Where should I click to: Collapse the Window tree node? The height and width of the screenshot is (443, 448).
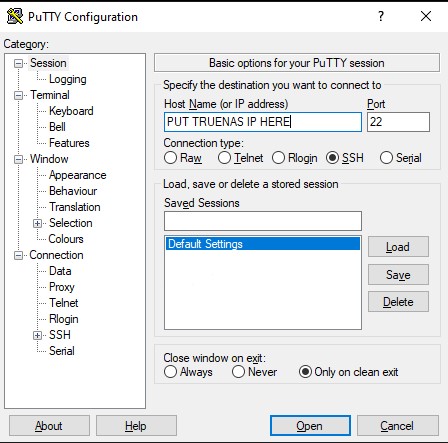(19, 159)
